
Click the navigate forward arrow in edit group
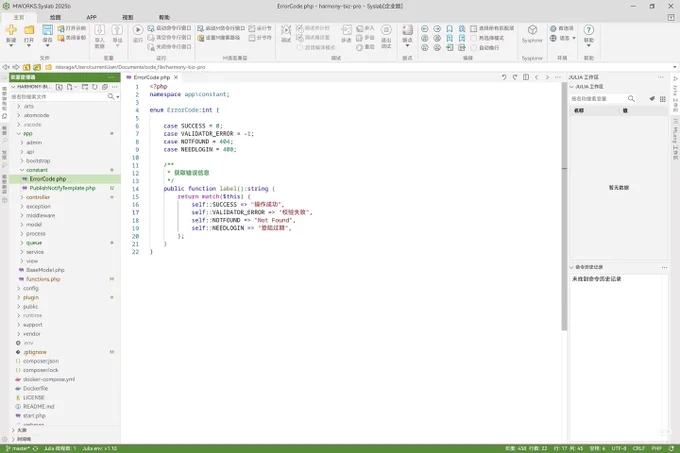click(x=437, y=29)
